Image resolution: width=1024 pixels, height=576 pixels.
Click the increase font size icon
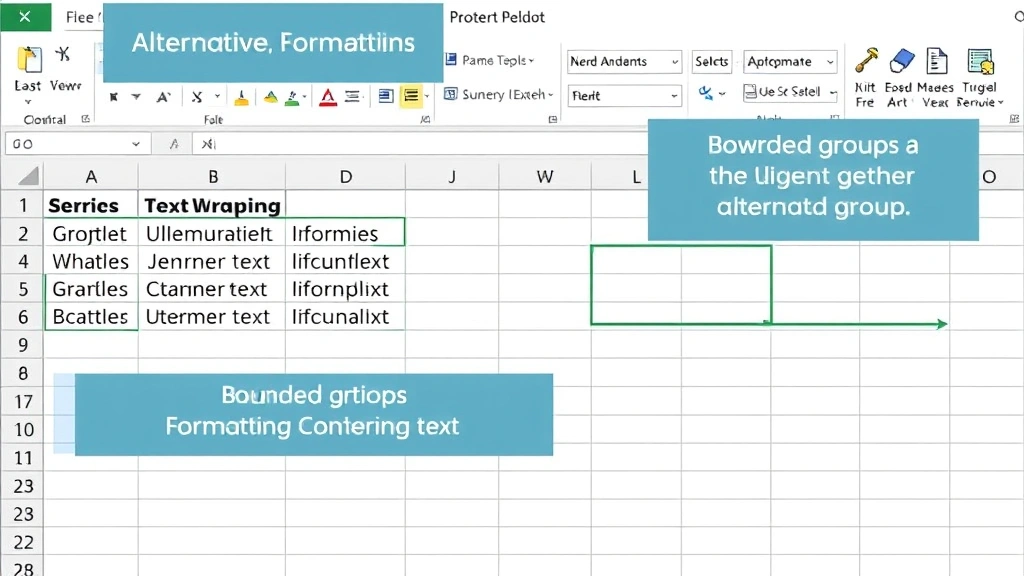(x=163, y=96)
